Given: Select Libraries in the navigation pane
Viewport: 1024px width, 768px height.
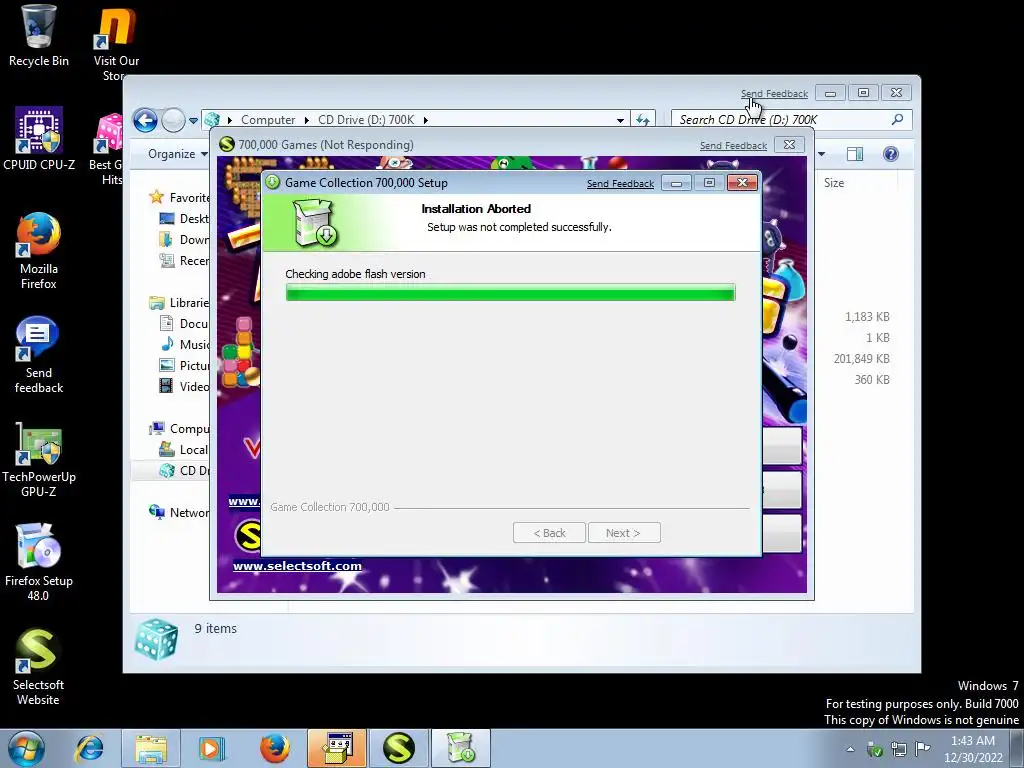Looking at the screenshot, I should tap(179, 303).
